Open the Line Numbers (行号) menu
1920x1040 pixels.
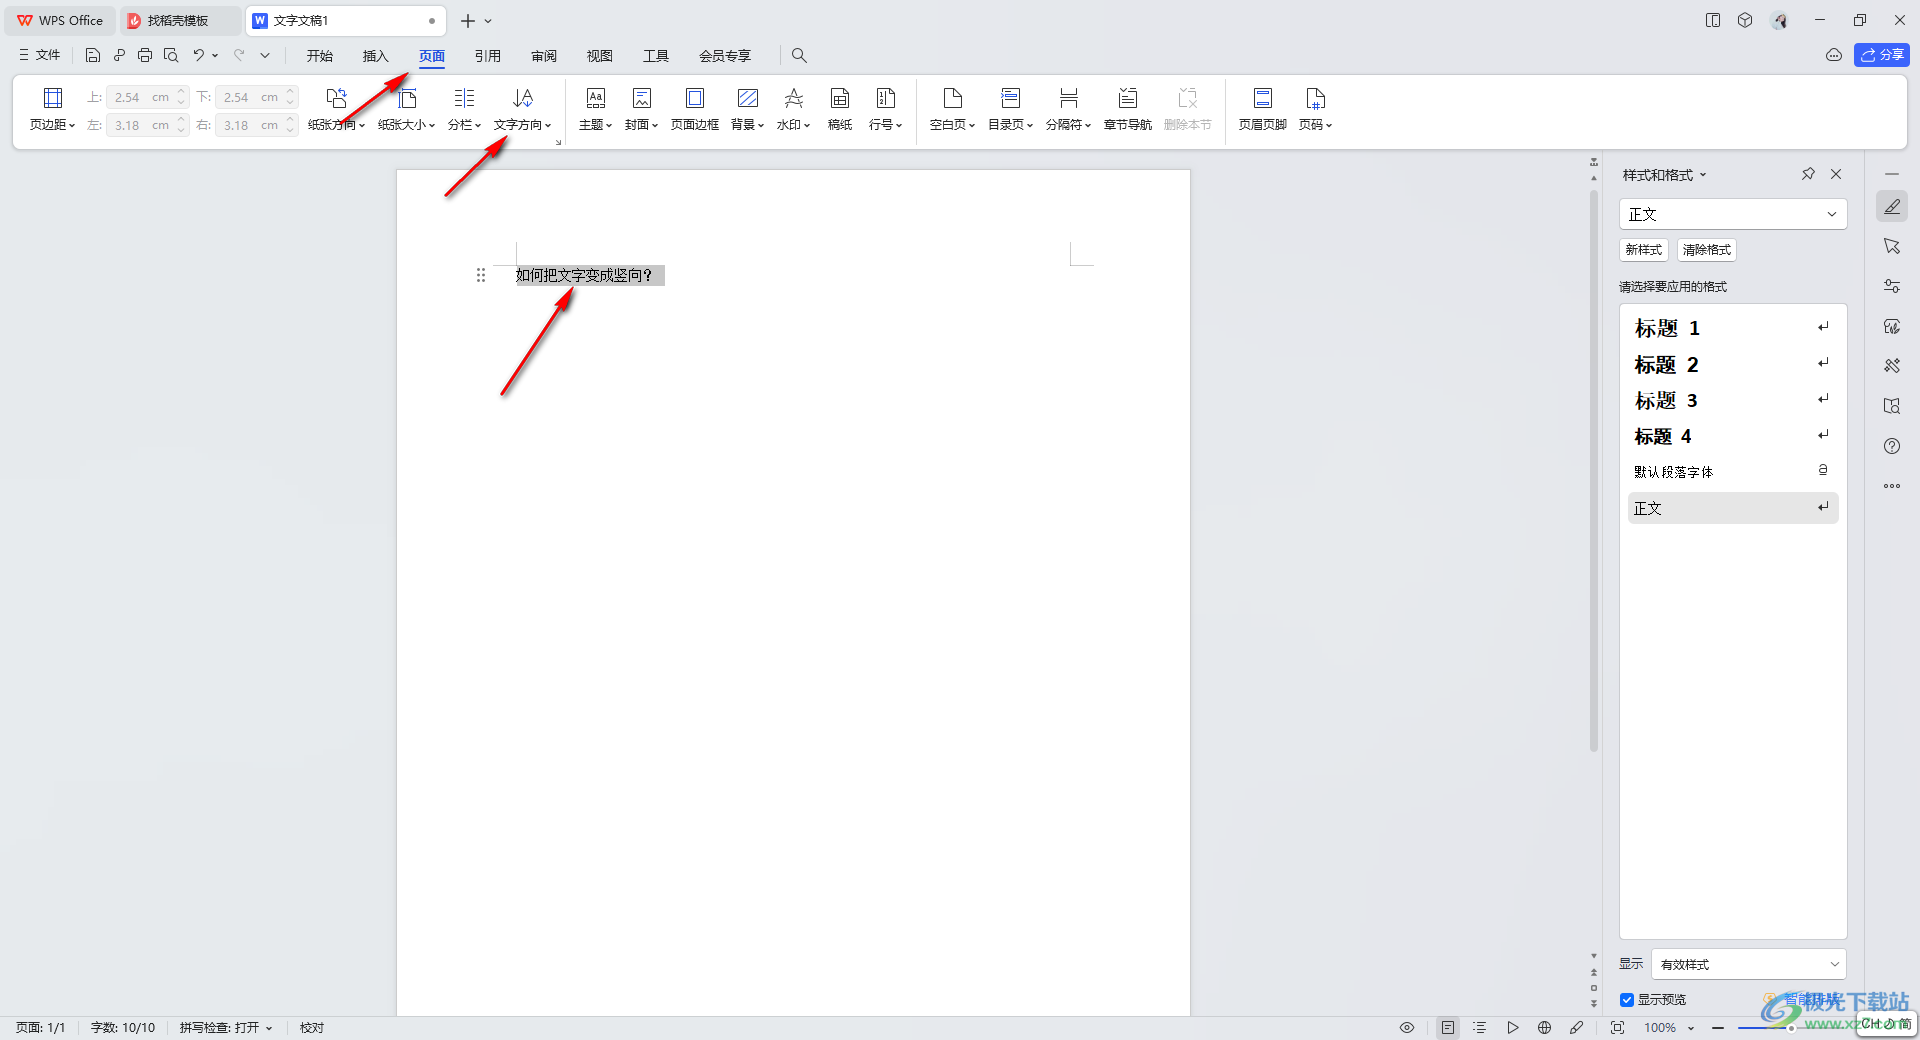point(885,109)
